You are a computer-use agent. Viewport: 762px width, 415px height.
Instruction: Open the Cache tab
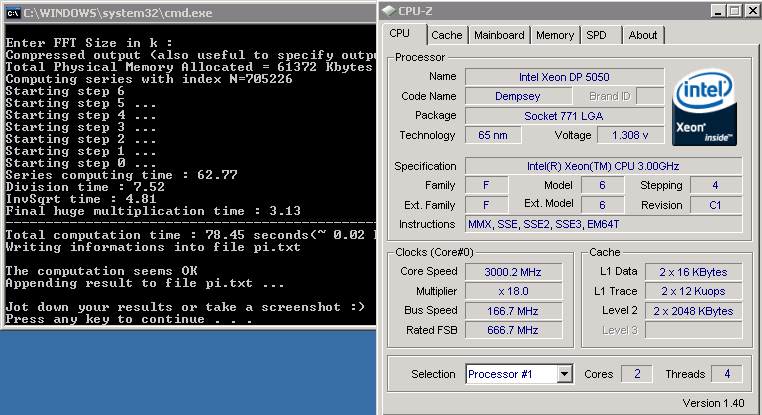pos(447,35)
